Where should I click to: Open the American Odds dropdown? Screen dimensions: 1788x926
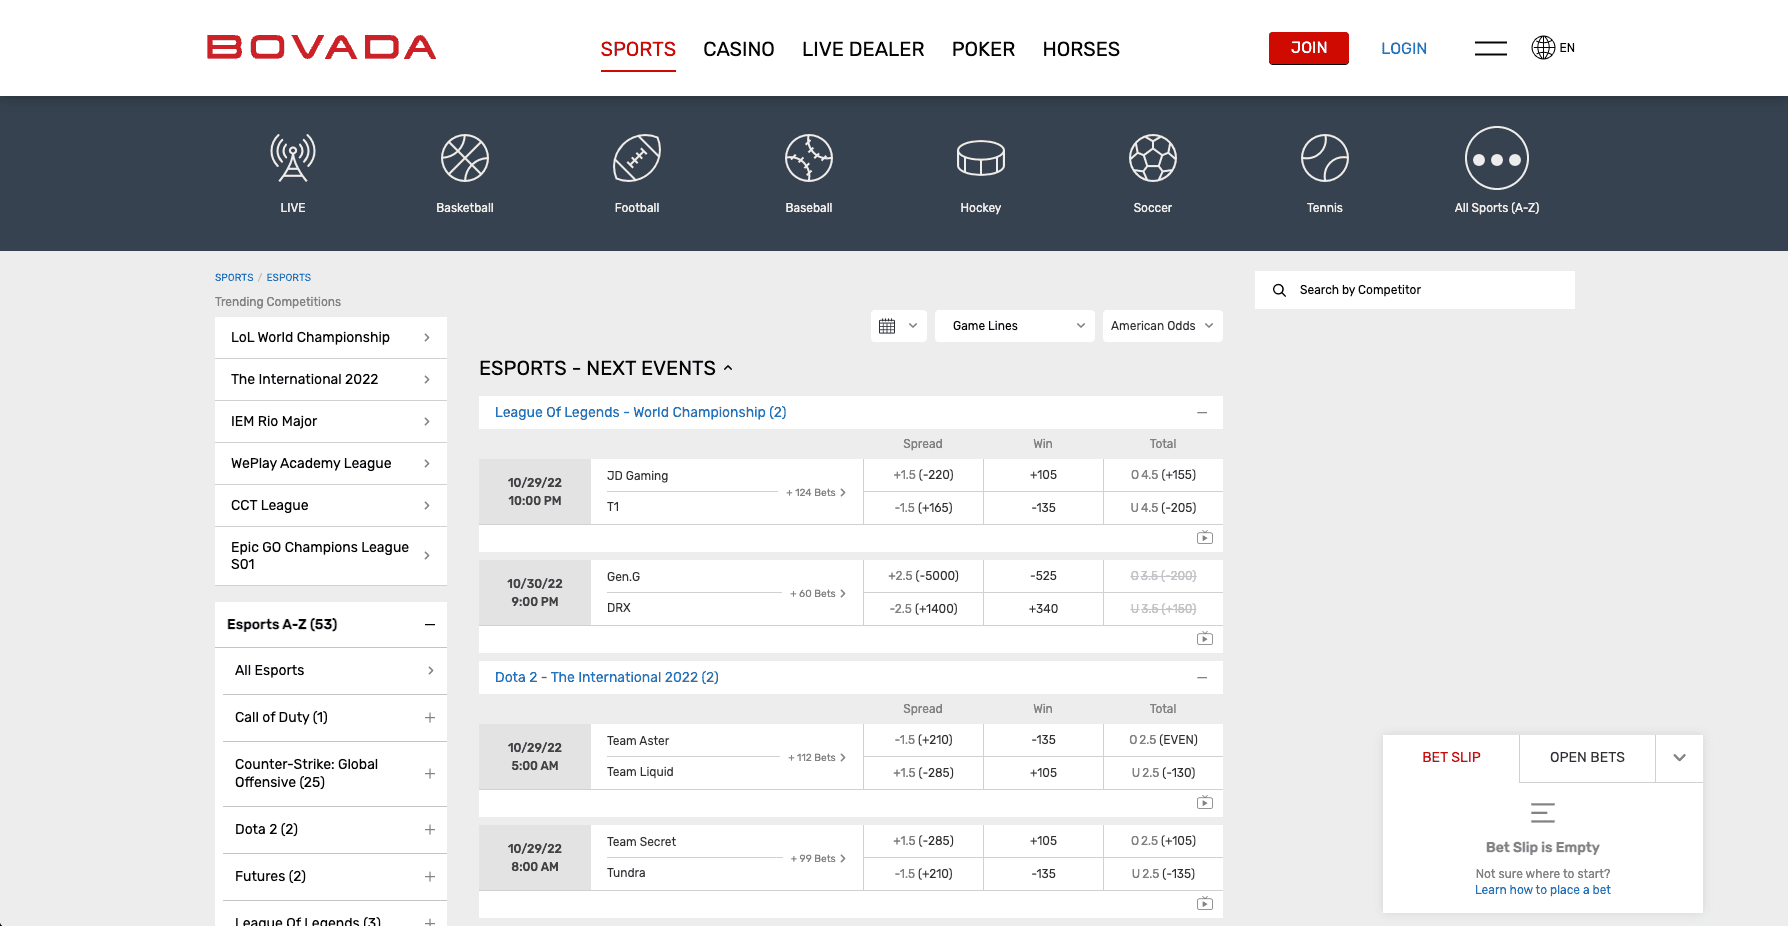tap(1162, 326)
